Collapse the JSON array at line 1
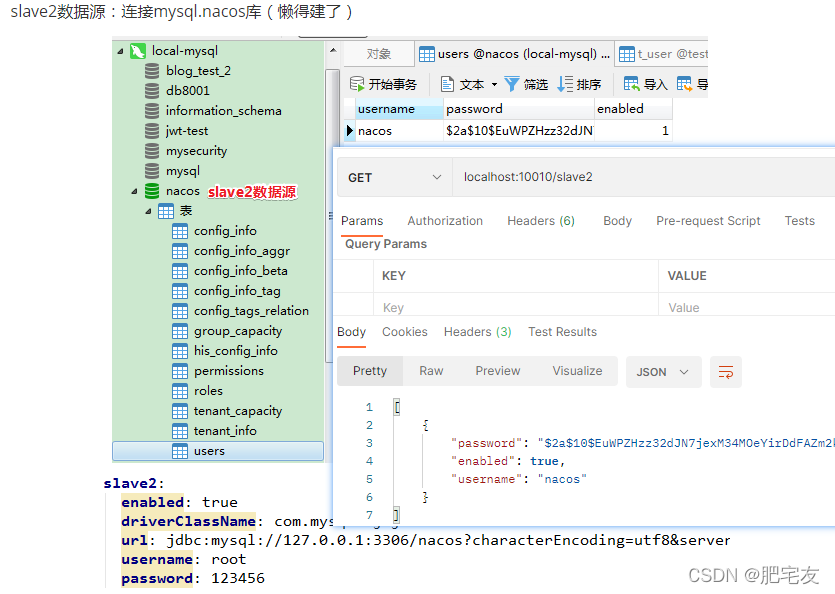This screenshot has height=594, width=835. (x=397, y=408)
